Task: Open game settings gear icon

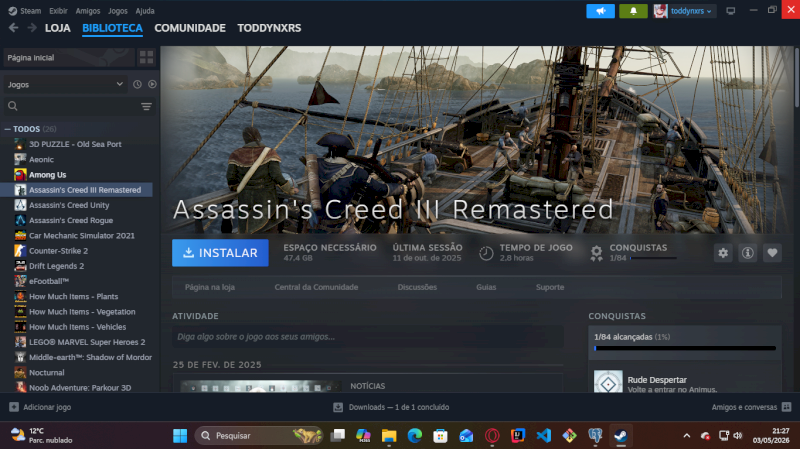Action: 723,253
